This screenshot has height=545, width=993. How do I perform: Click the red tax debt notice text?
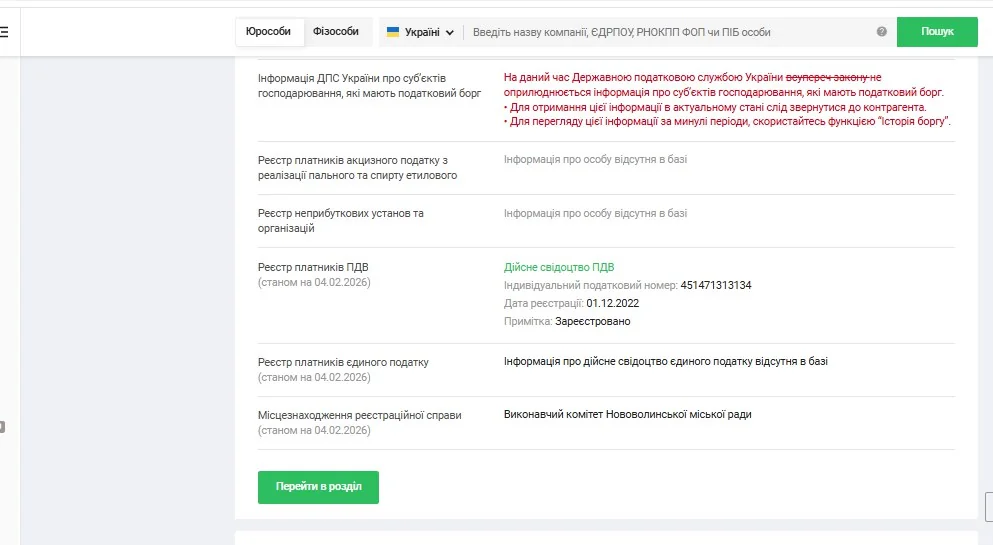coord(724,99)
